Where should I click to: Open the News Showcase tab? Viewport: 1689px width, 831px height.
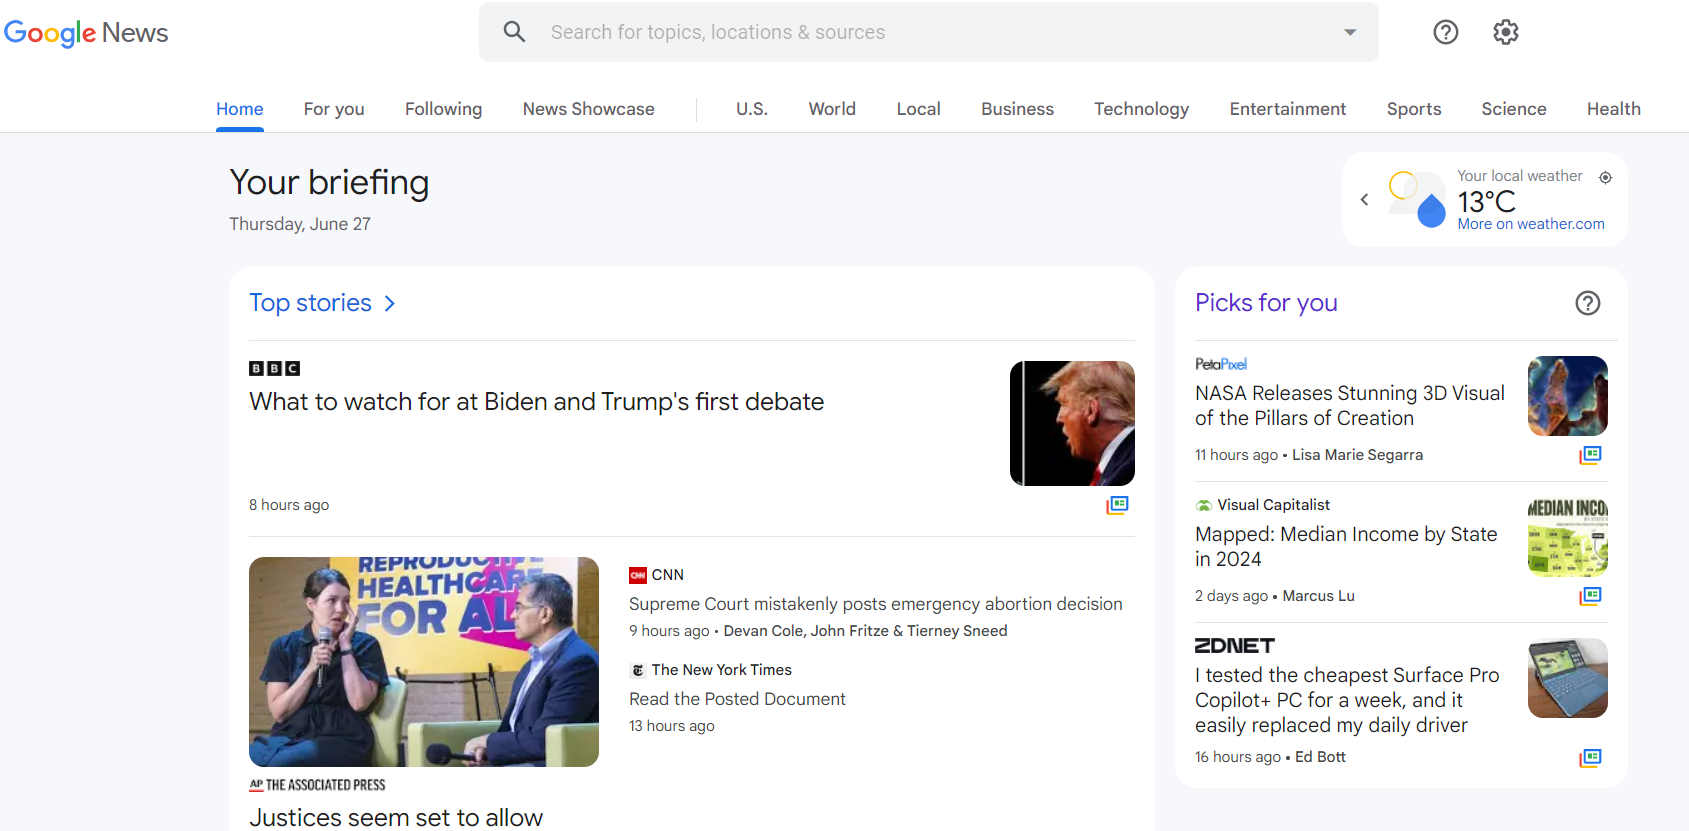pos(588,109)
